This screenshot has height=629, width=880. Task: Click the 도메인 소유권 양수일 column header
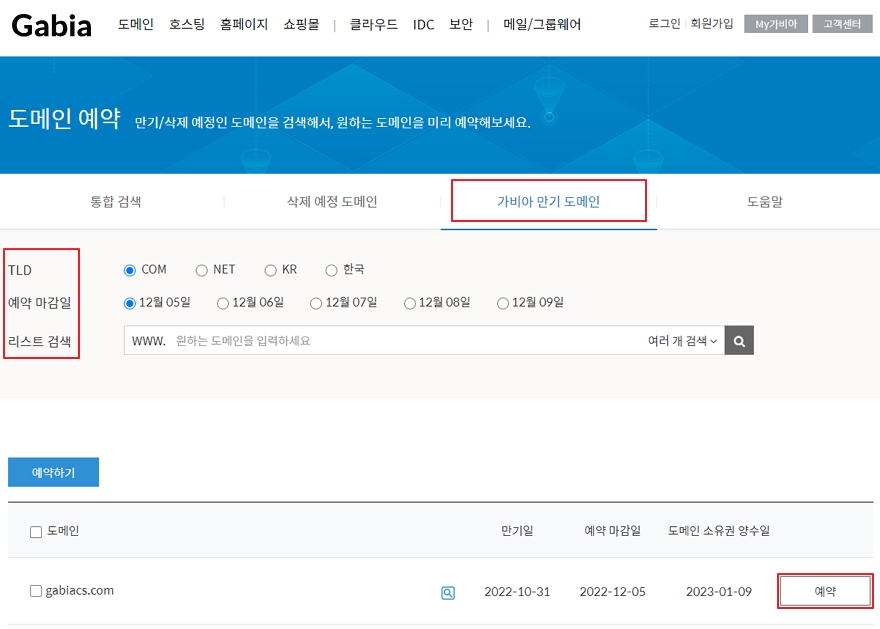pos(719,531)
